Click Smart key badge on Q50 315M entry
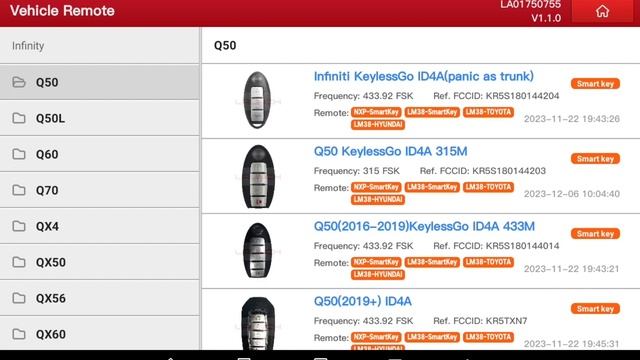 595,159
